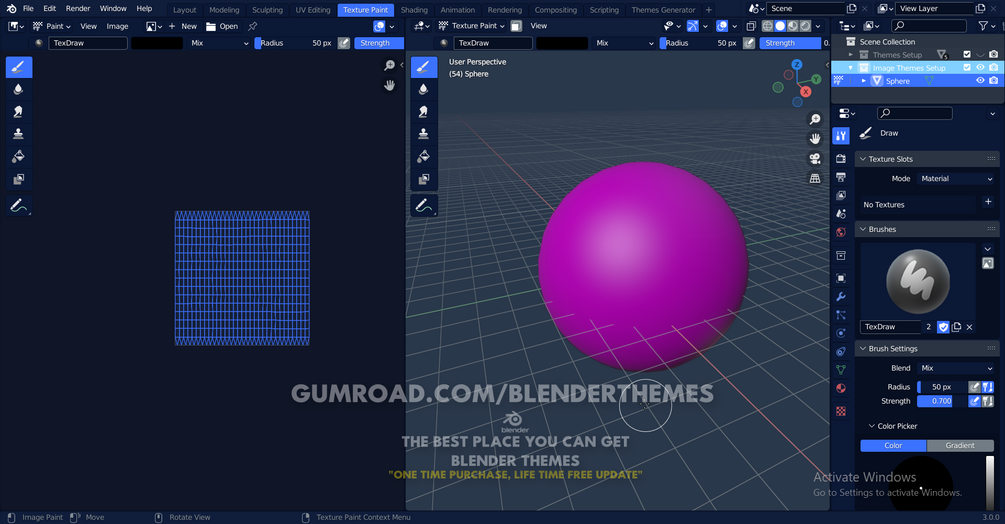Image resolution: width=1005 pixels, height=524 pixels.
Task: Toggle Radius pressure sensitivity in Brush Settings
Action: [974, 387]
